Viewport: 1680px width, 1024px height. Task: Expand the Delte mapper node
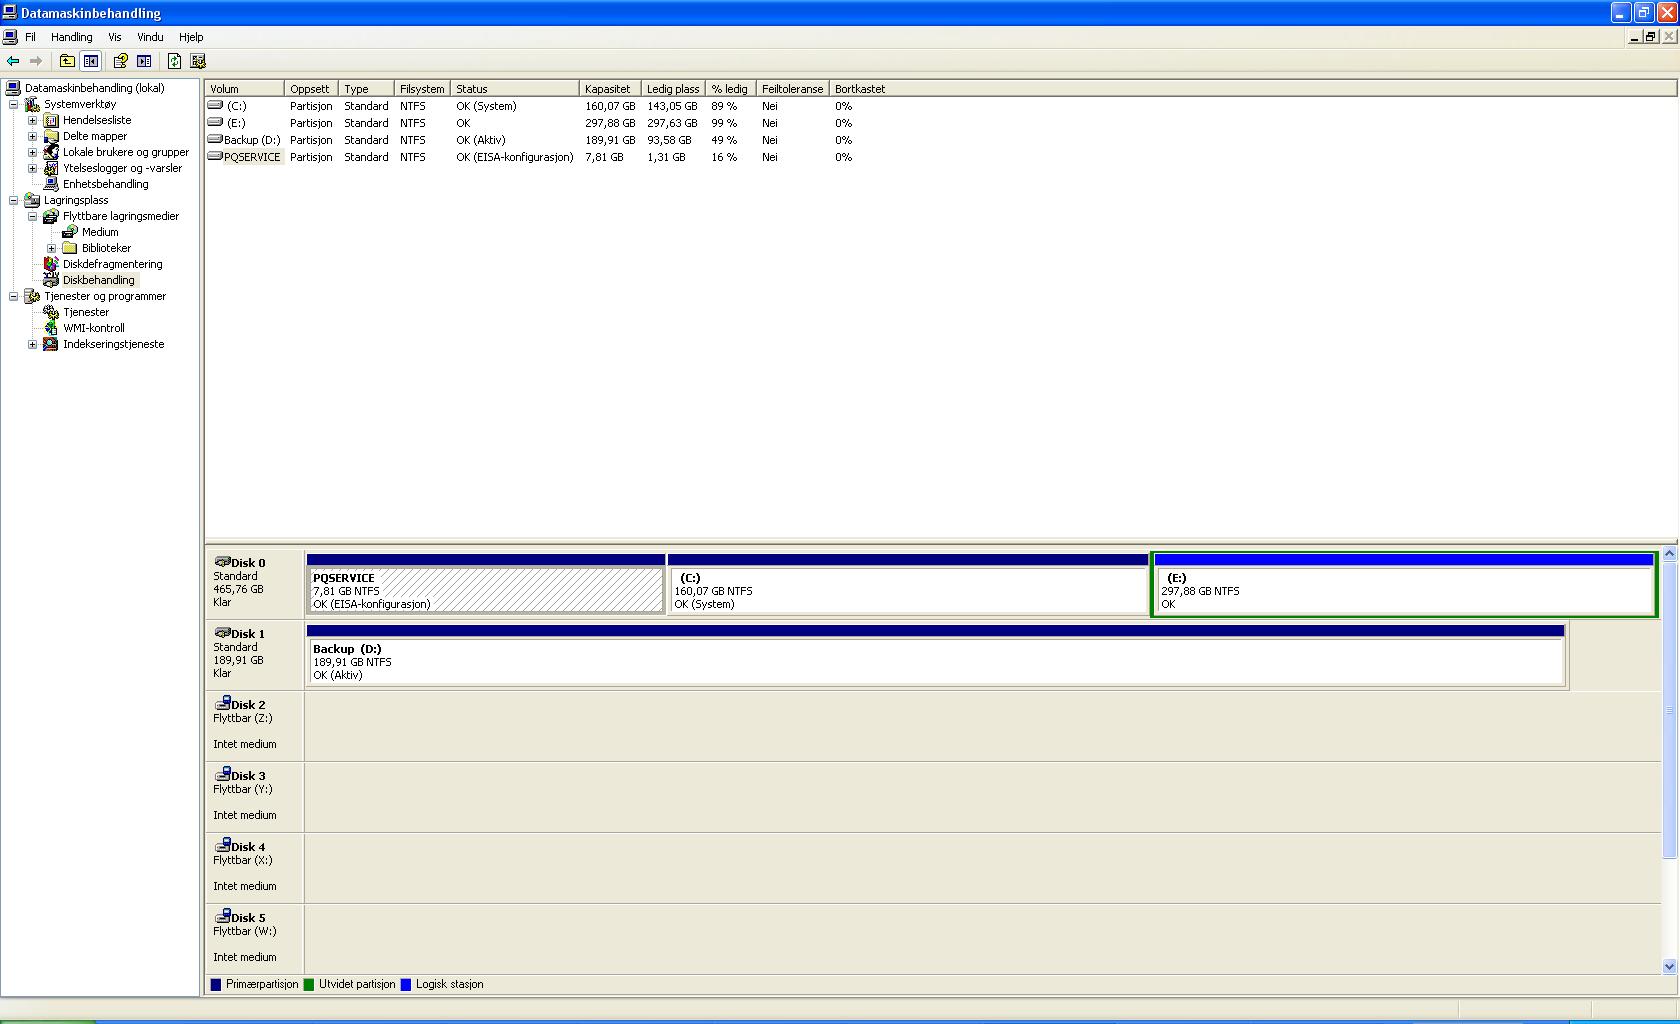pos(32,136)
